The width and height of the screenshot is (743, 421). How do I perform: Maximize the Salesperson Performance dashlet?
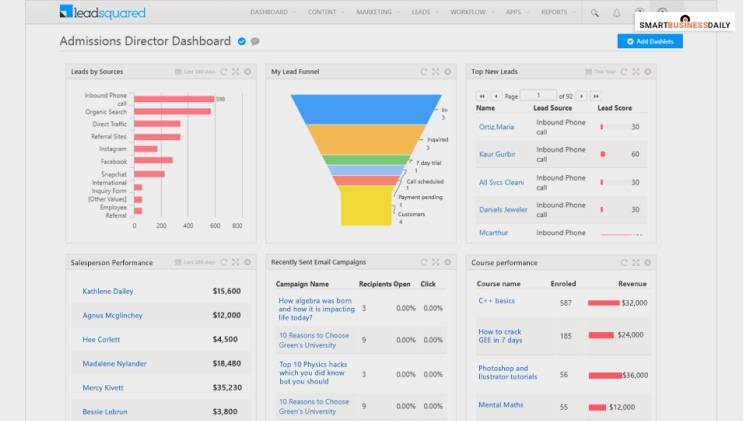[x=236, y=262]
